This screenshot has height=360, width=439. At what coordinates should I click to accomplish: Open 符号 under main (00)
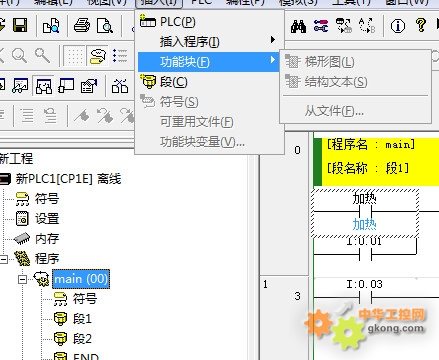(85, 299)
